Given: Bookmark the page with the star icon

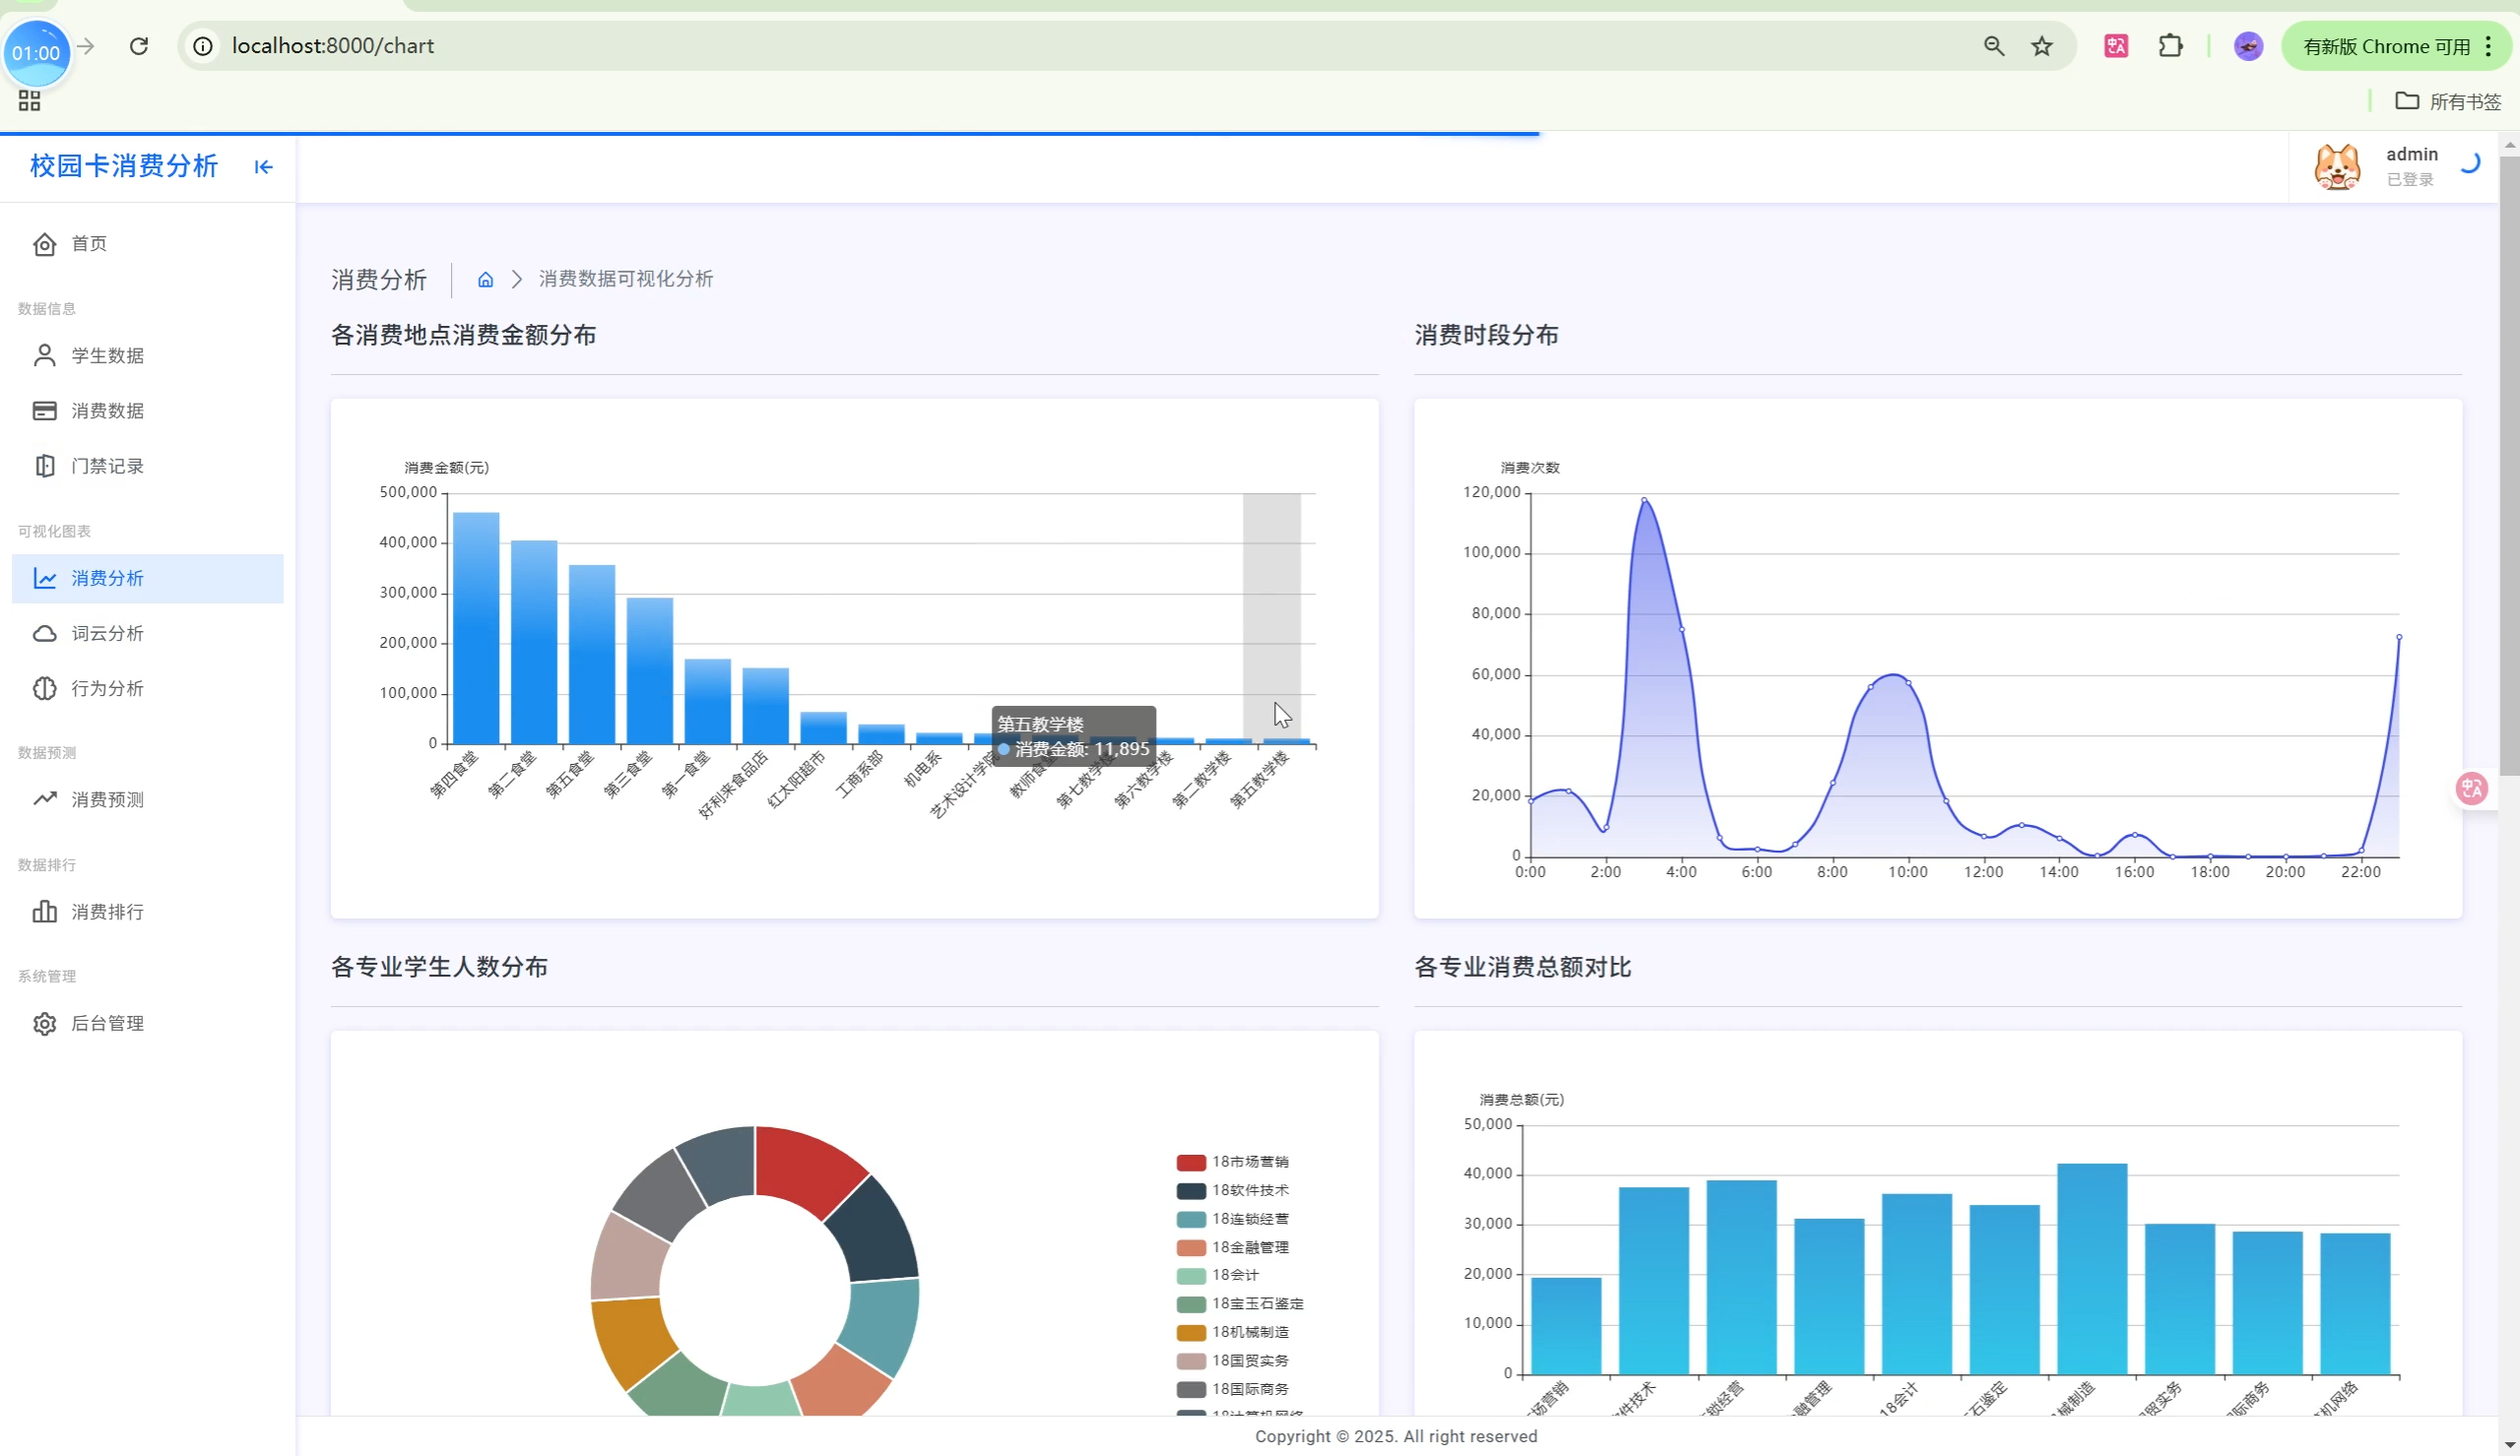Looking at the screenshot, I should (x=2042, y=46).
